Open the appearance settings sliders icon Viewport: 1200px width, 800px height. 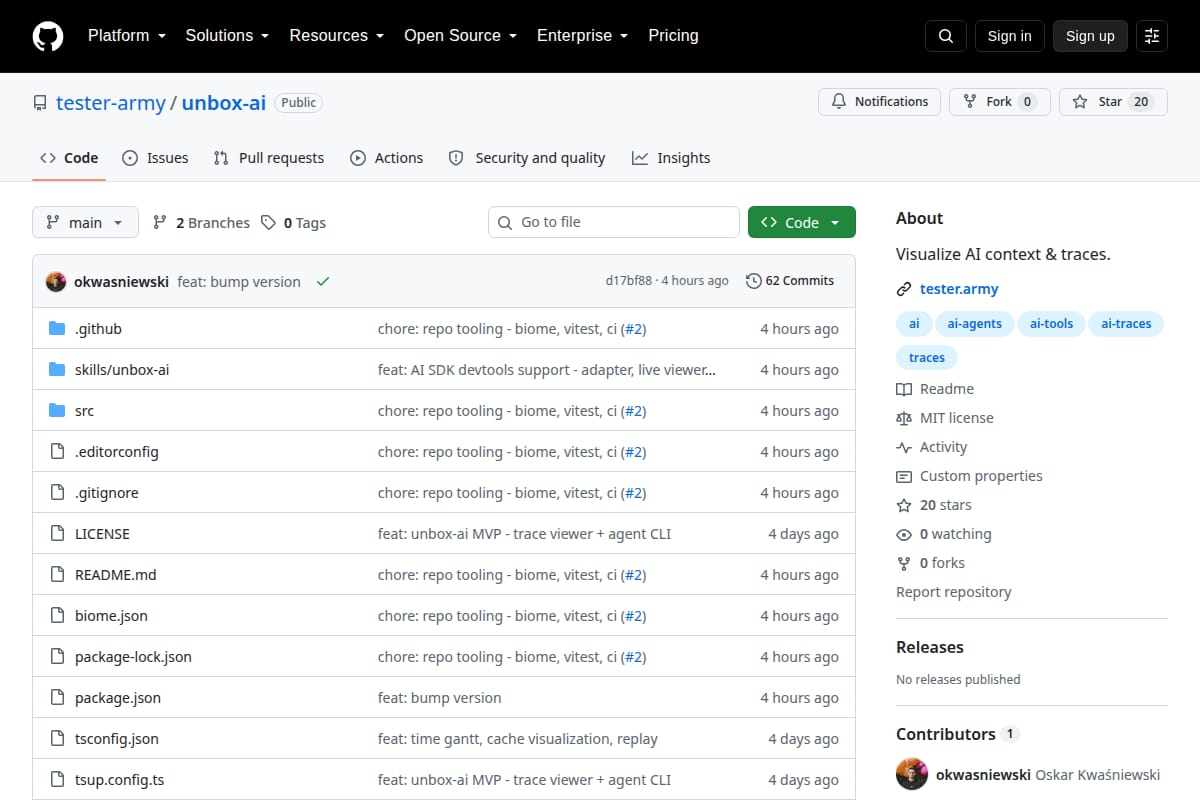(1152, 36)
